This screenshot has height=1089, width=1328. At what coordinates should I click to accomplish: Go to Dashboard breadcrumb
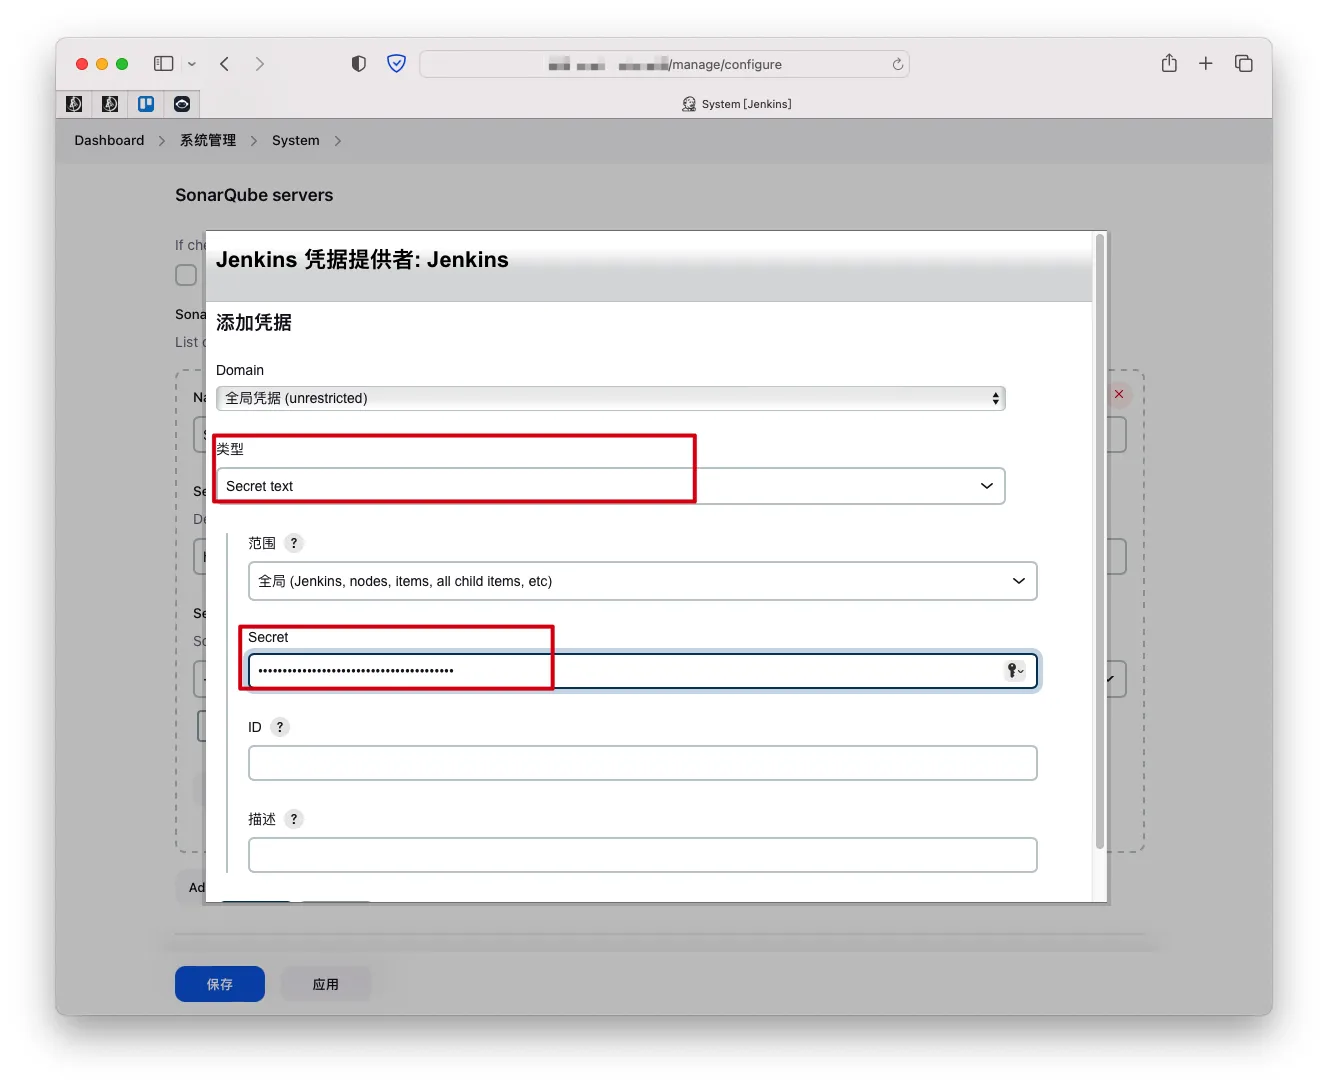(x=109, y=141)
